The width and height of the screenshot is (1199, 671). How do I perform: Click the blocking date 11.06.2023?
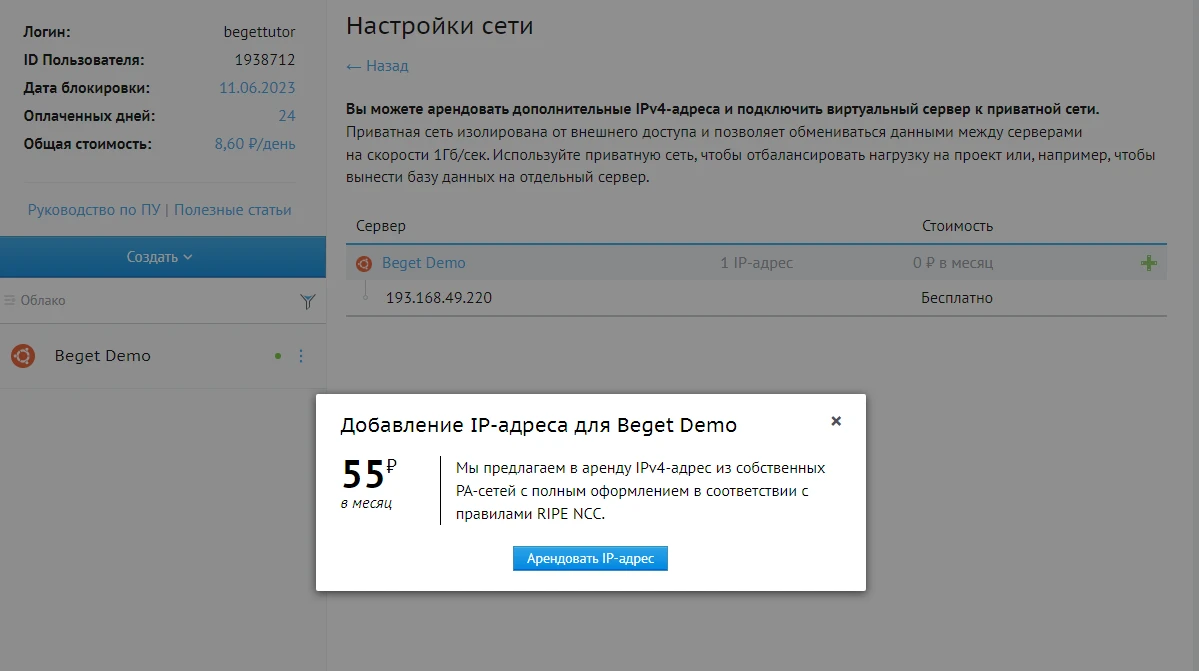click(256, 87)
